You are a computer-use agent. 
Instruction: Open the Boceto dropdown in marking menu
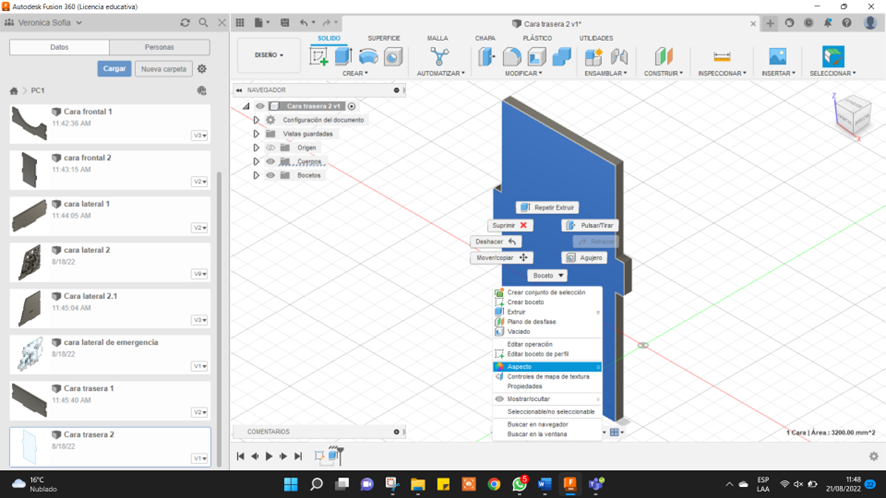(x=547, y=275)
